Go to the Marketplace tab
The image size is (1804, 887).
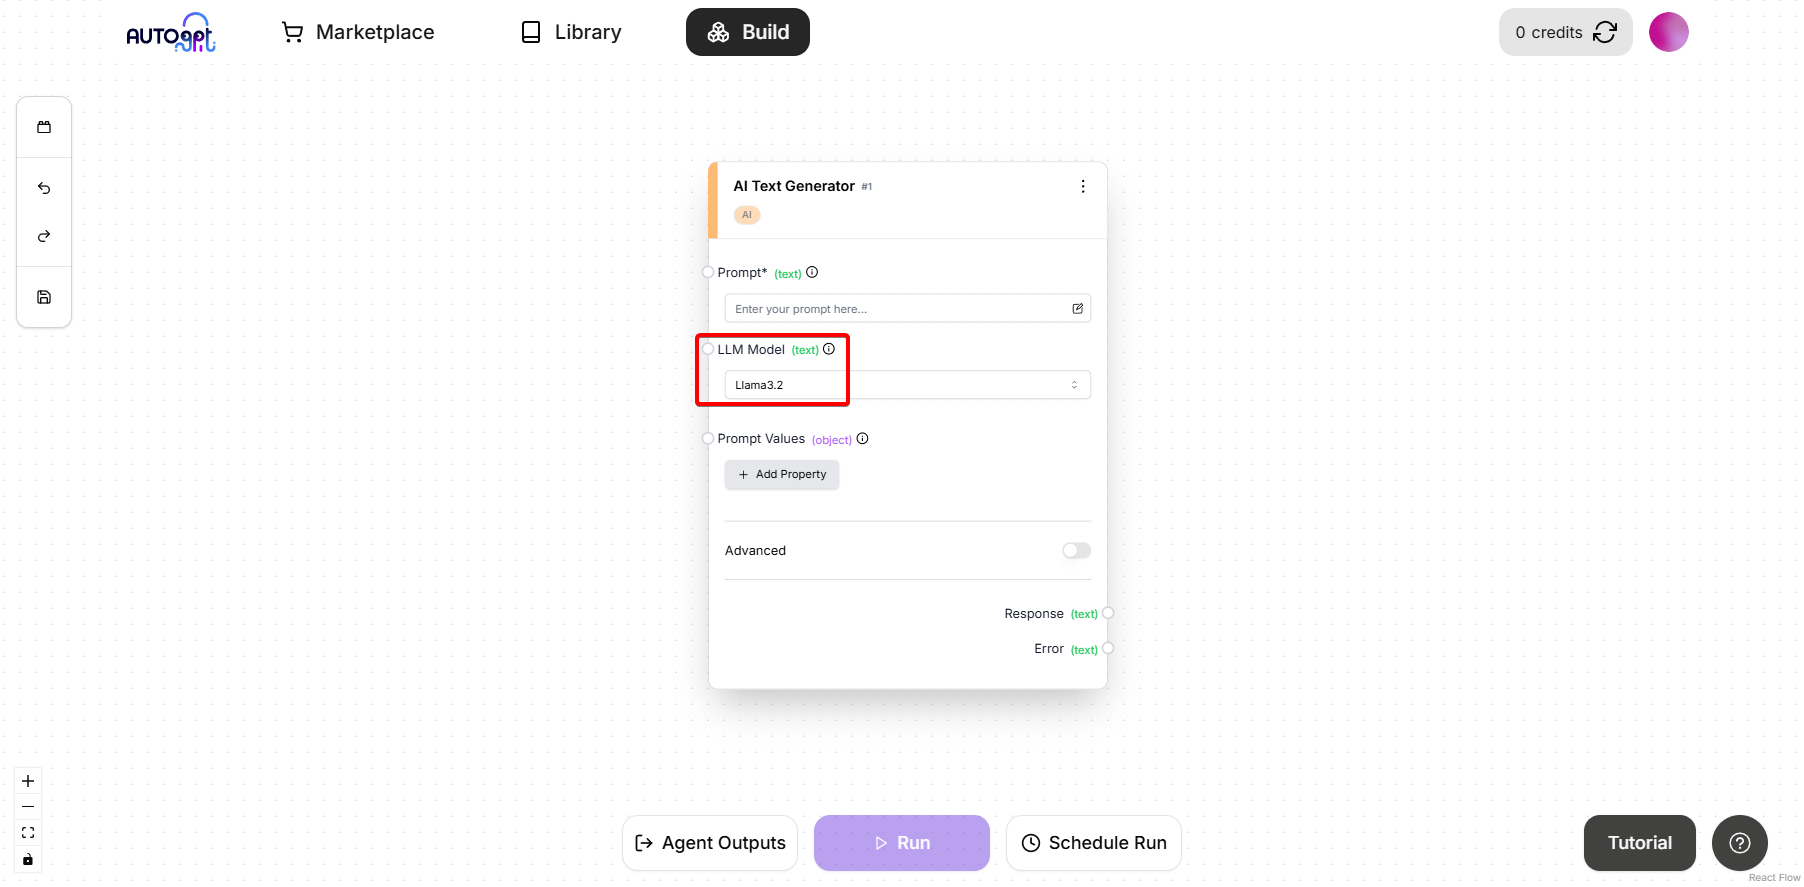click(358, 32)
